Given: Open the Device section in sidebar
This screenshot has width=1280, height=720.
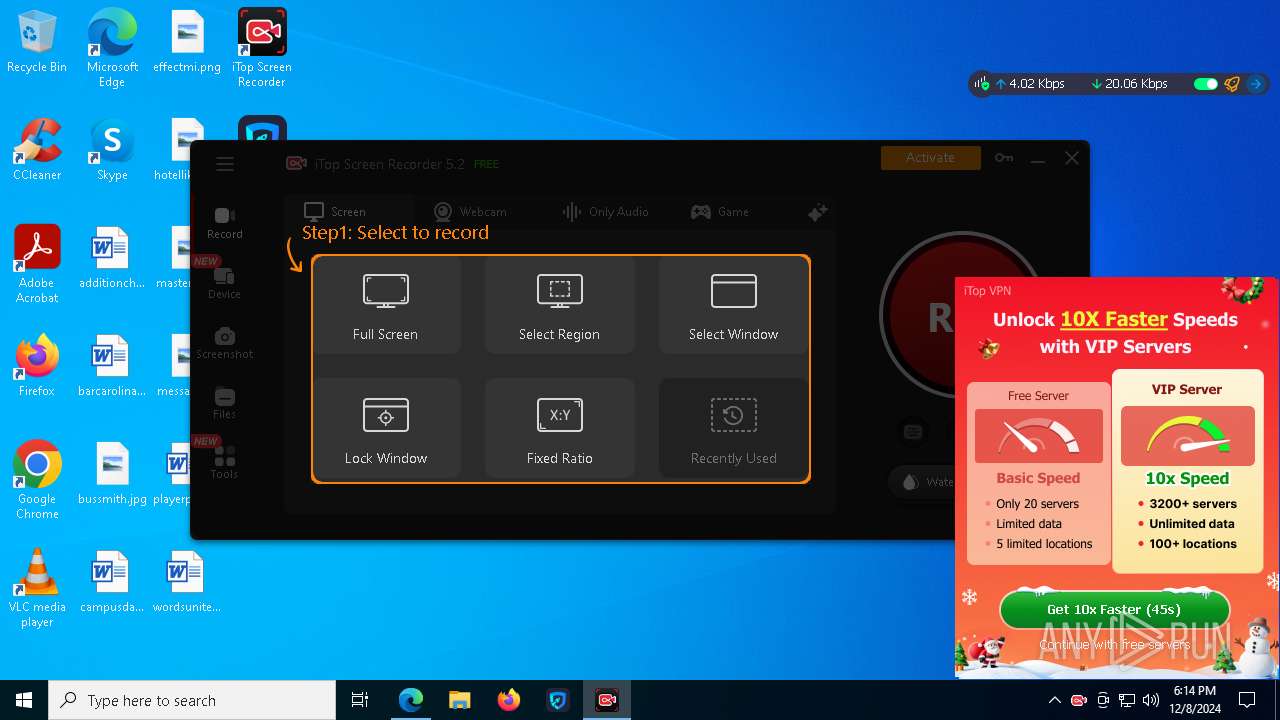Looking at the screenshot, I should [x=225, y=282].
